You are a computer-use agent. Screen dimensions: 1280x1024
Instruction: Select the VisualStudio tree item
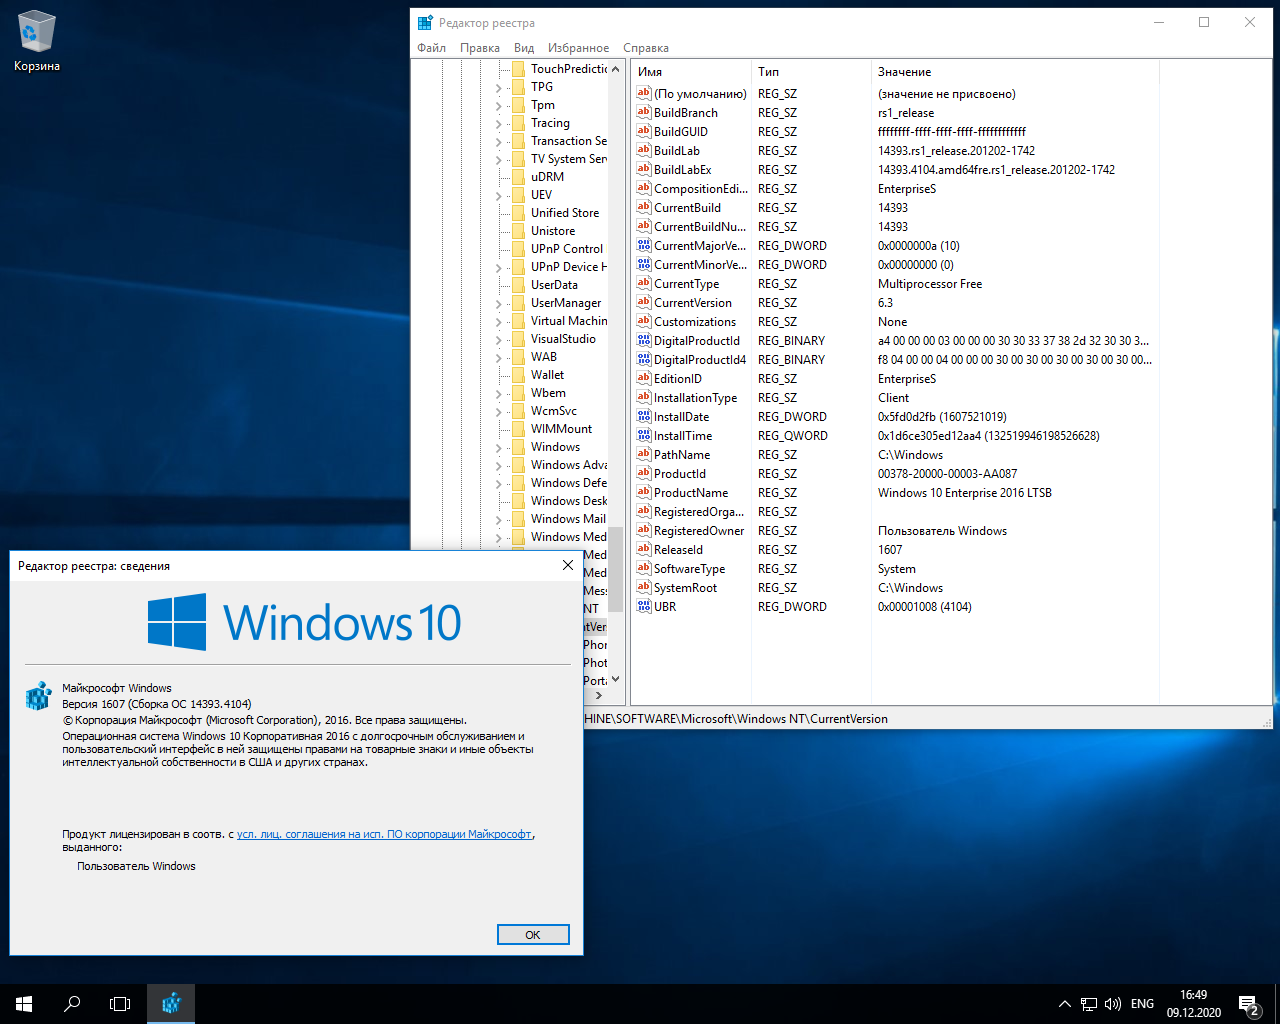tap(563, 339)
